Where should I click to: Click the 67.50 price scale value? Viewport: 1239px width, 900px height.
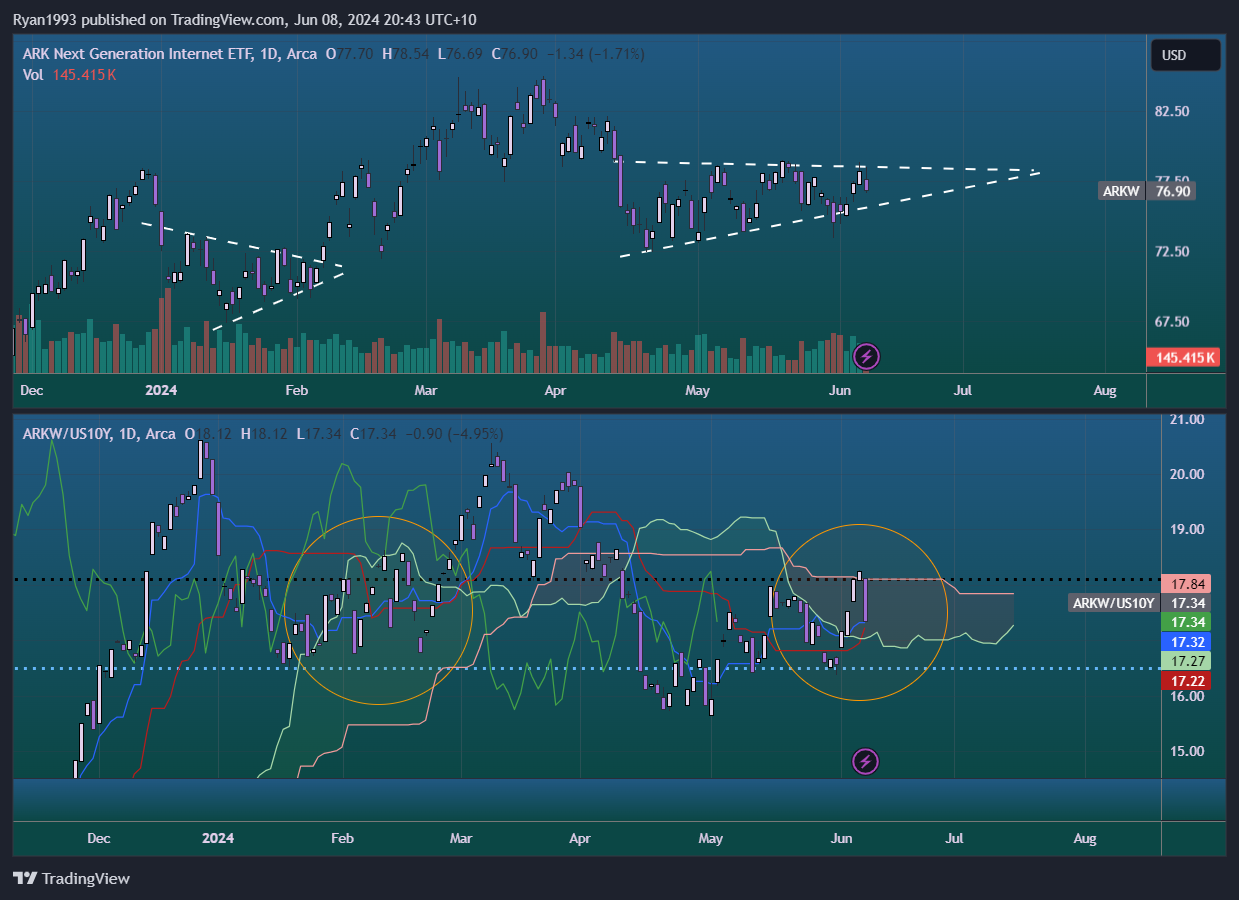(1172, 322)
